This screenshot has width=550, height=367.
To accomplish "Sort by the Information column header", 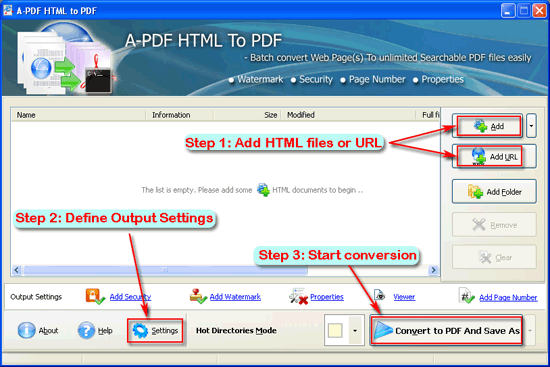I will [x=179, y=115].
